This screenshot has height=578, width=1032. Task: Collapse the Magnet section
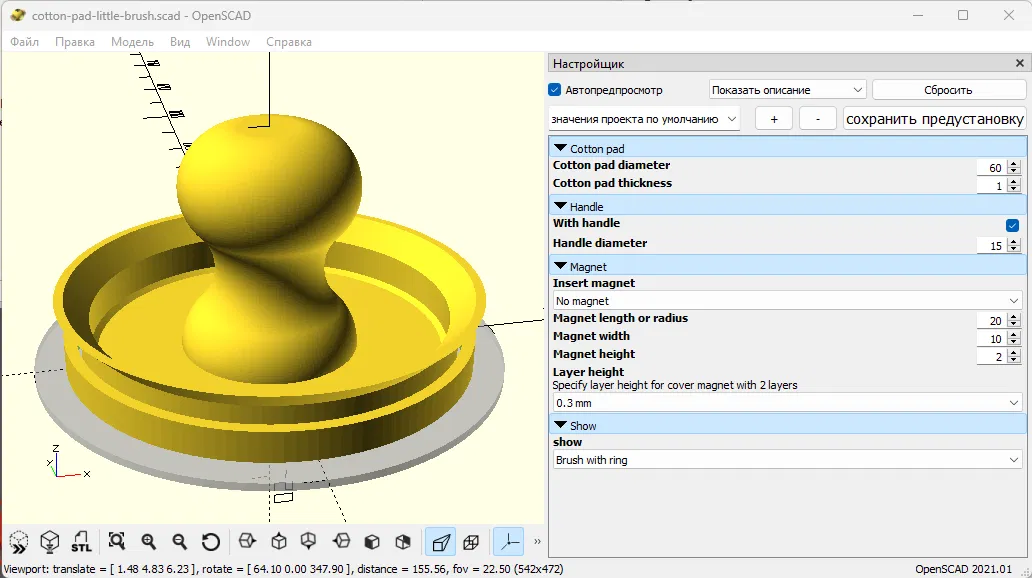click(x=561, y=266)
